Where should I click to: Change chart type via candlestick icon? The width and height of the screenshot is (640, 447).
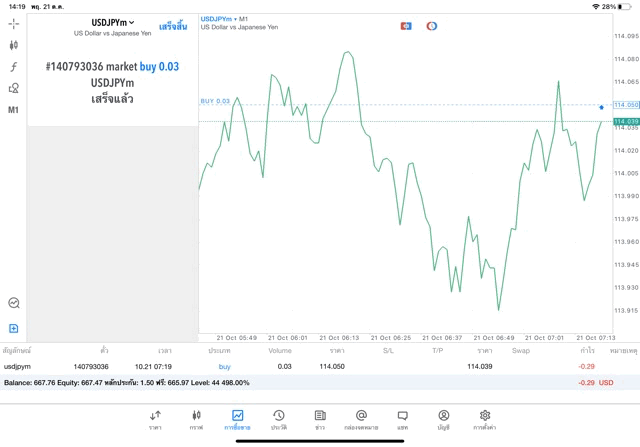(x=14, y=45)
